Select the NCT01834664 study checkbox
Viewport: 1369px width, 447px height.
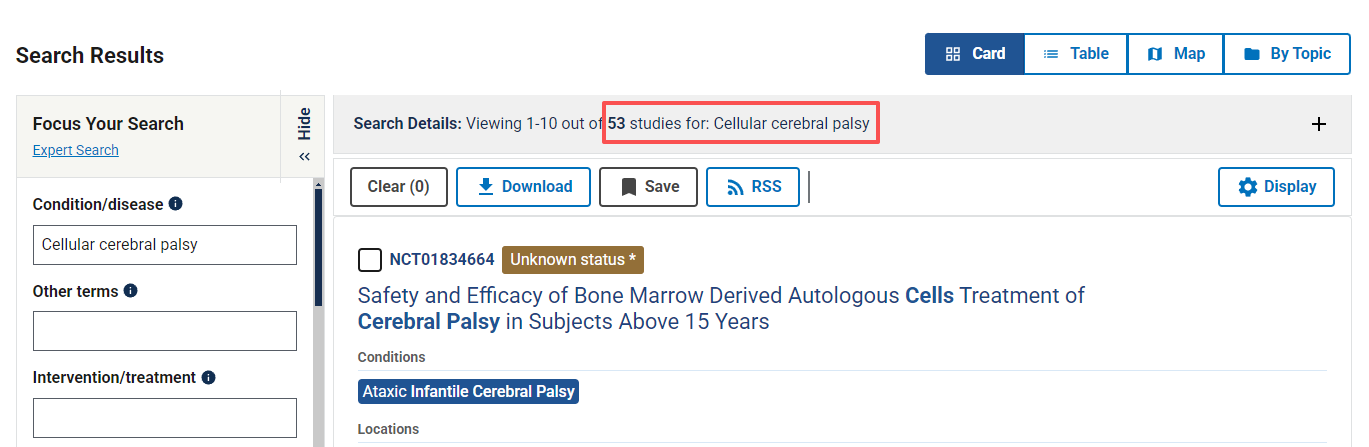click(x=370, y=260)
